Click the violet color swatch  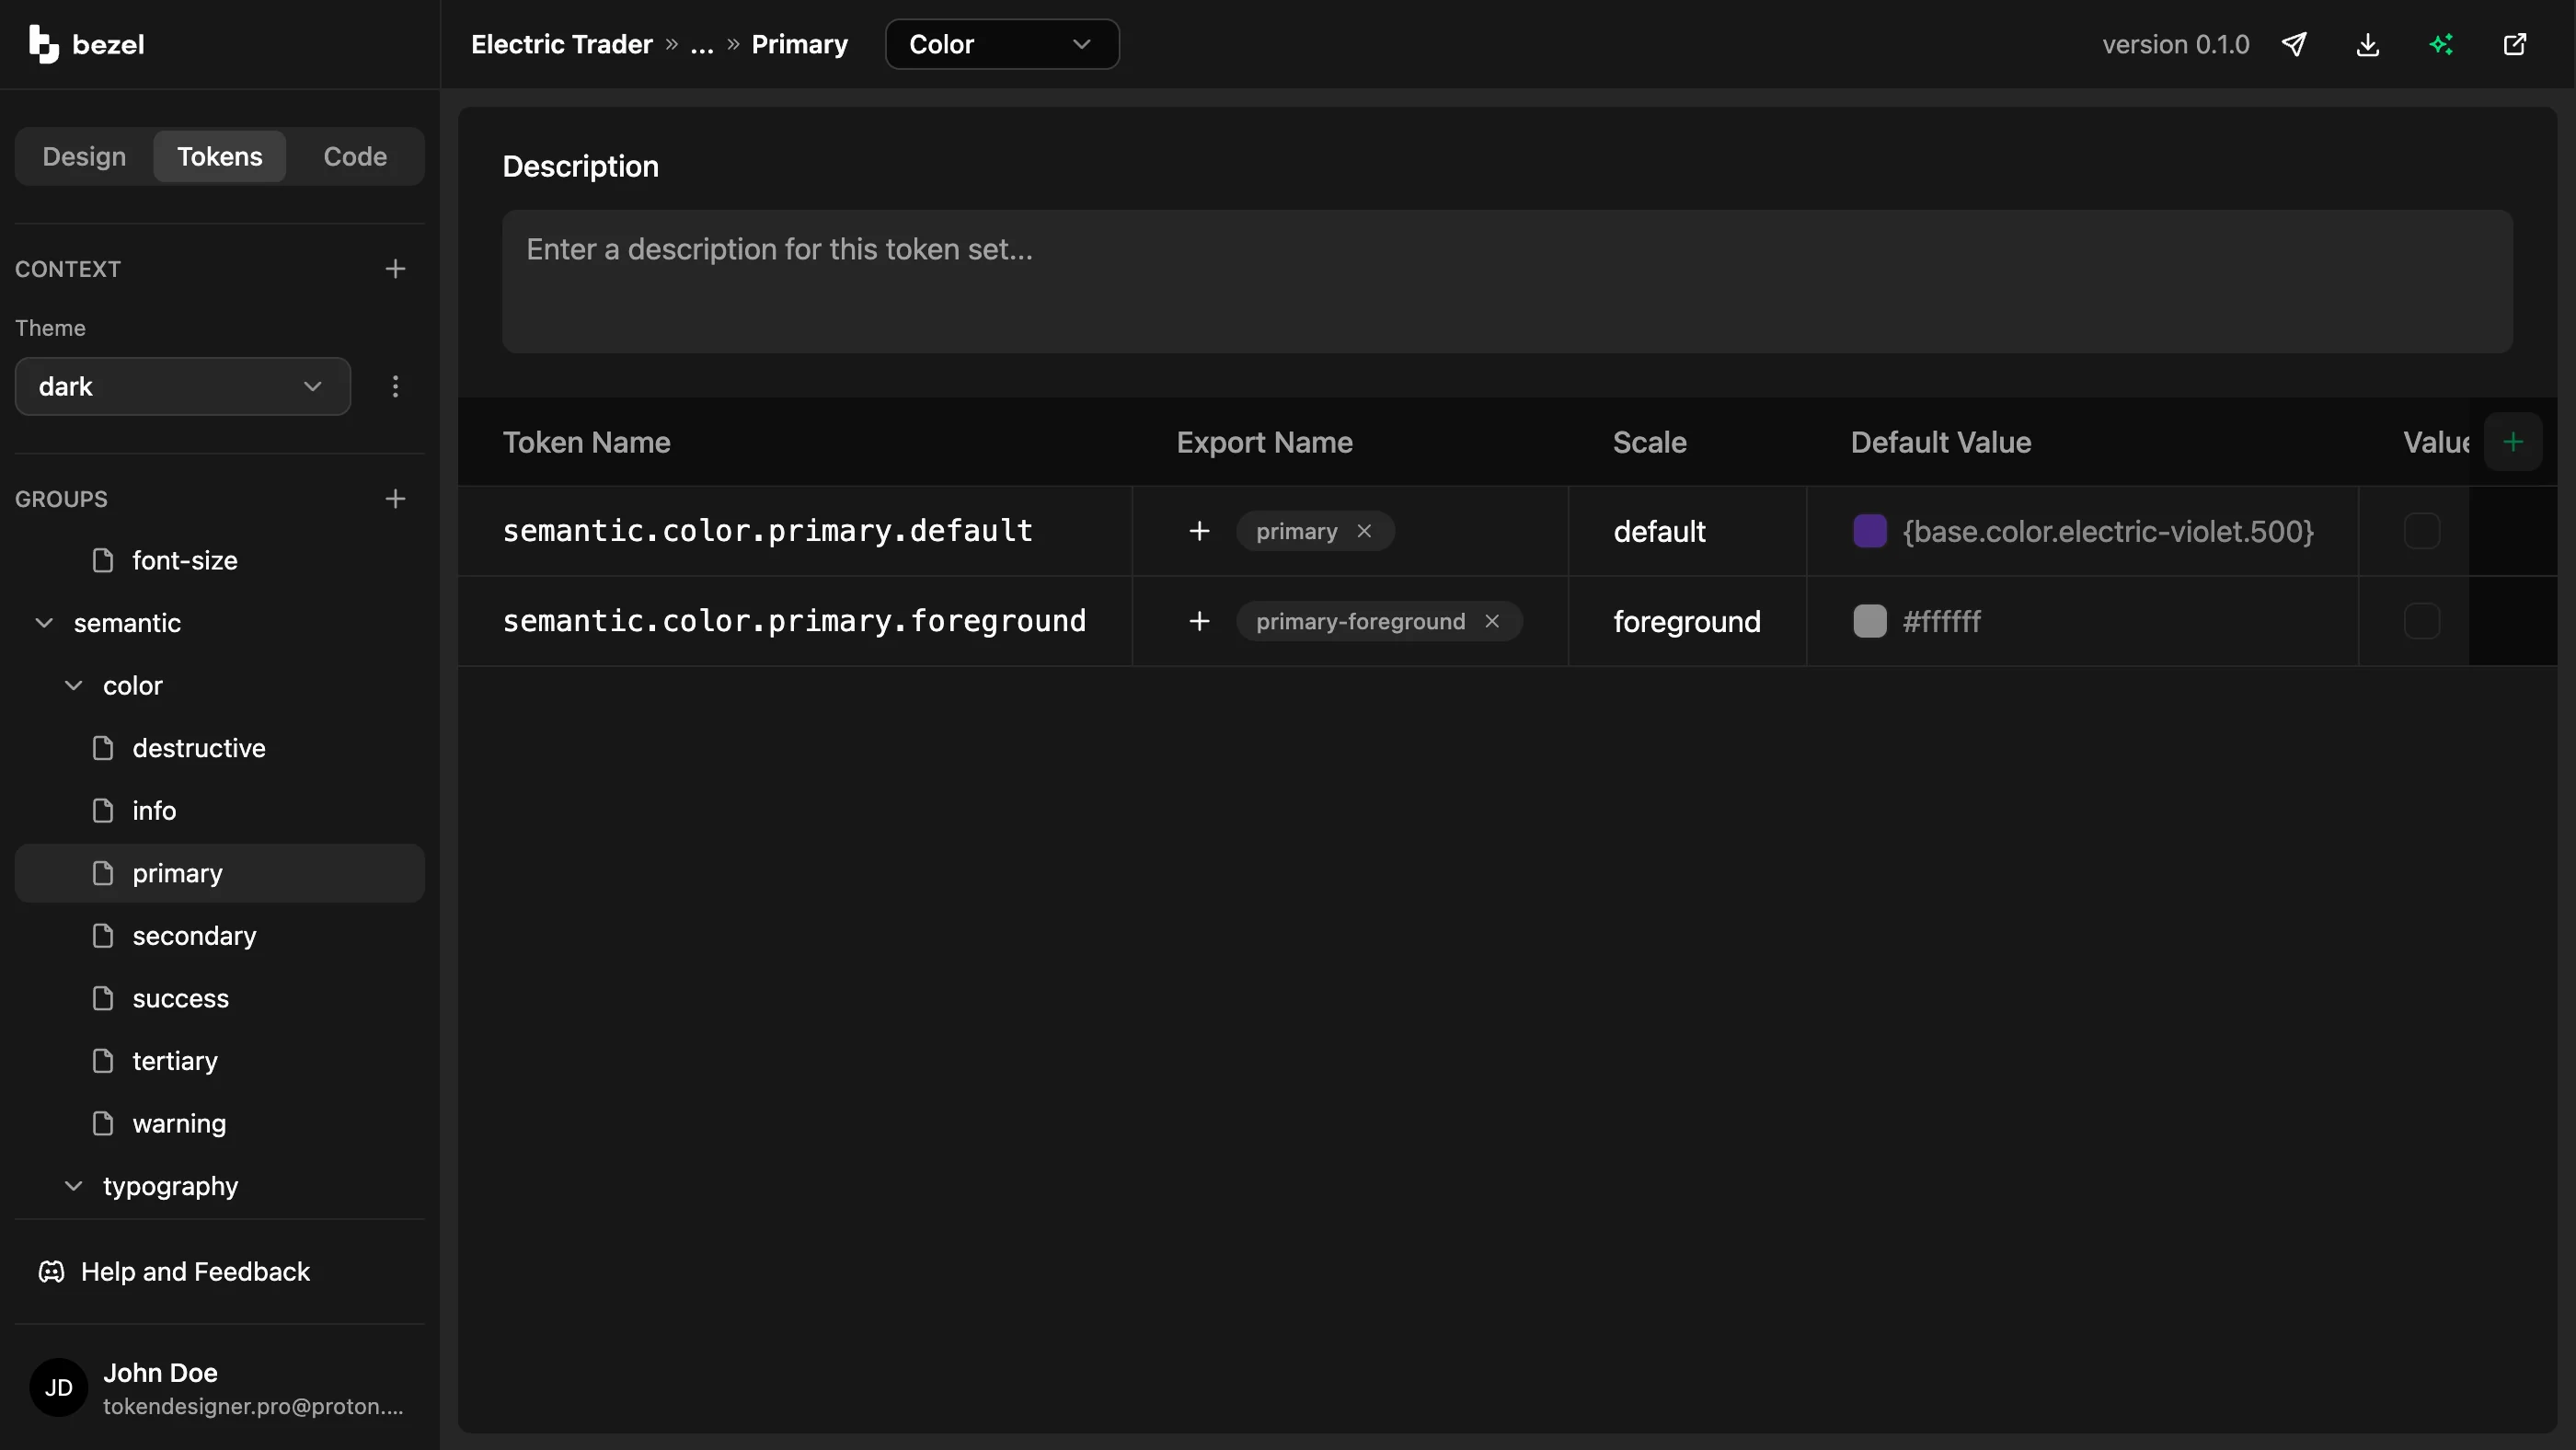(1870, 531)
